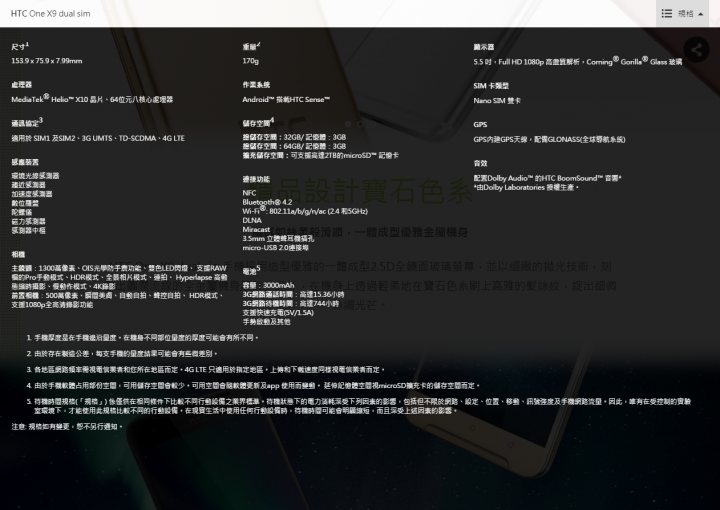Click the 3G talk time 15.36 hours line

pos(293,295)
